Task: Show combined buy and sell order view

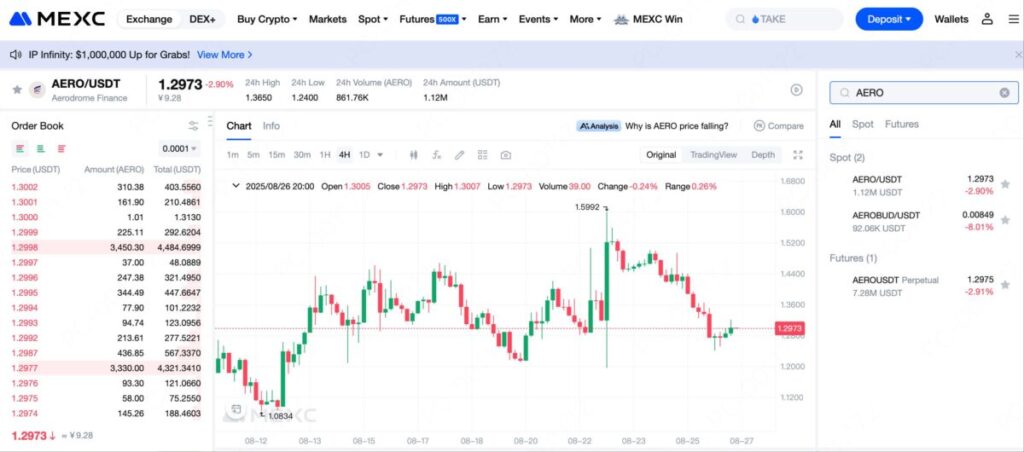Action: 20,149
